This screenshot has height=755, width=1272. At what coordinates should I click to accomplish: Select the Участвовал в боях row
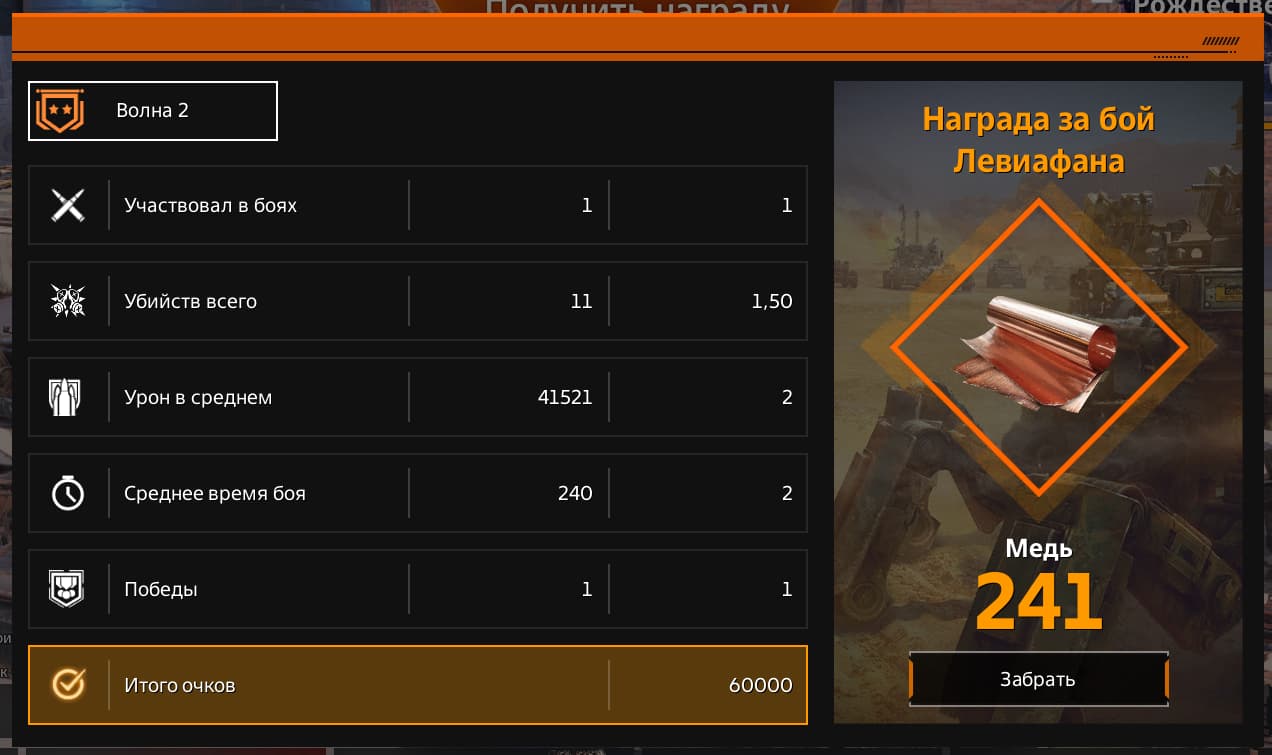click(418, 206)
